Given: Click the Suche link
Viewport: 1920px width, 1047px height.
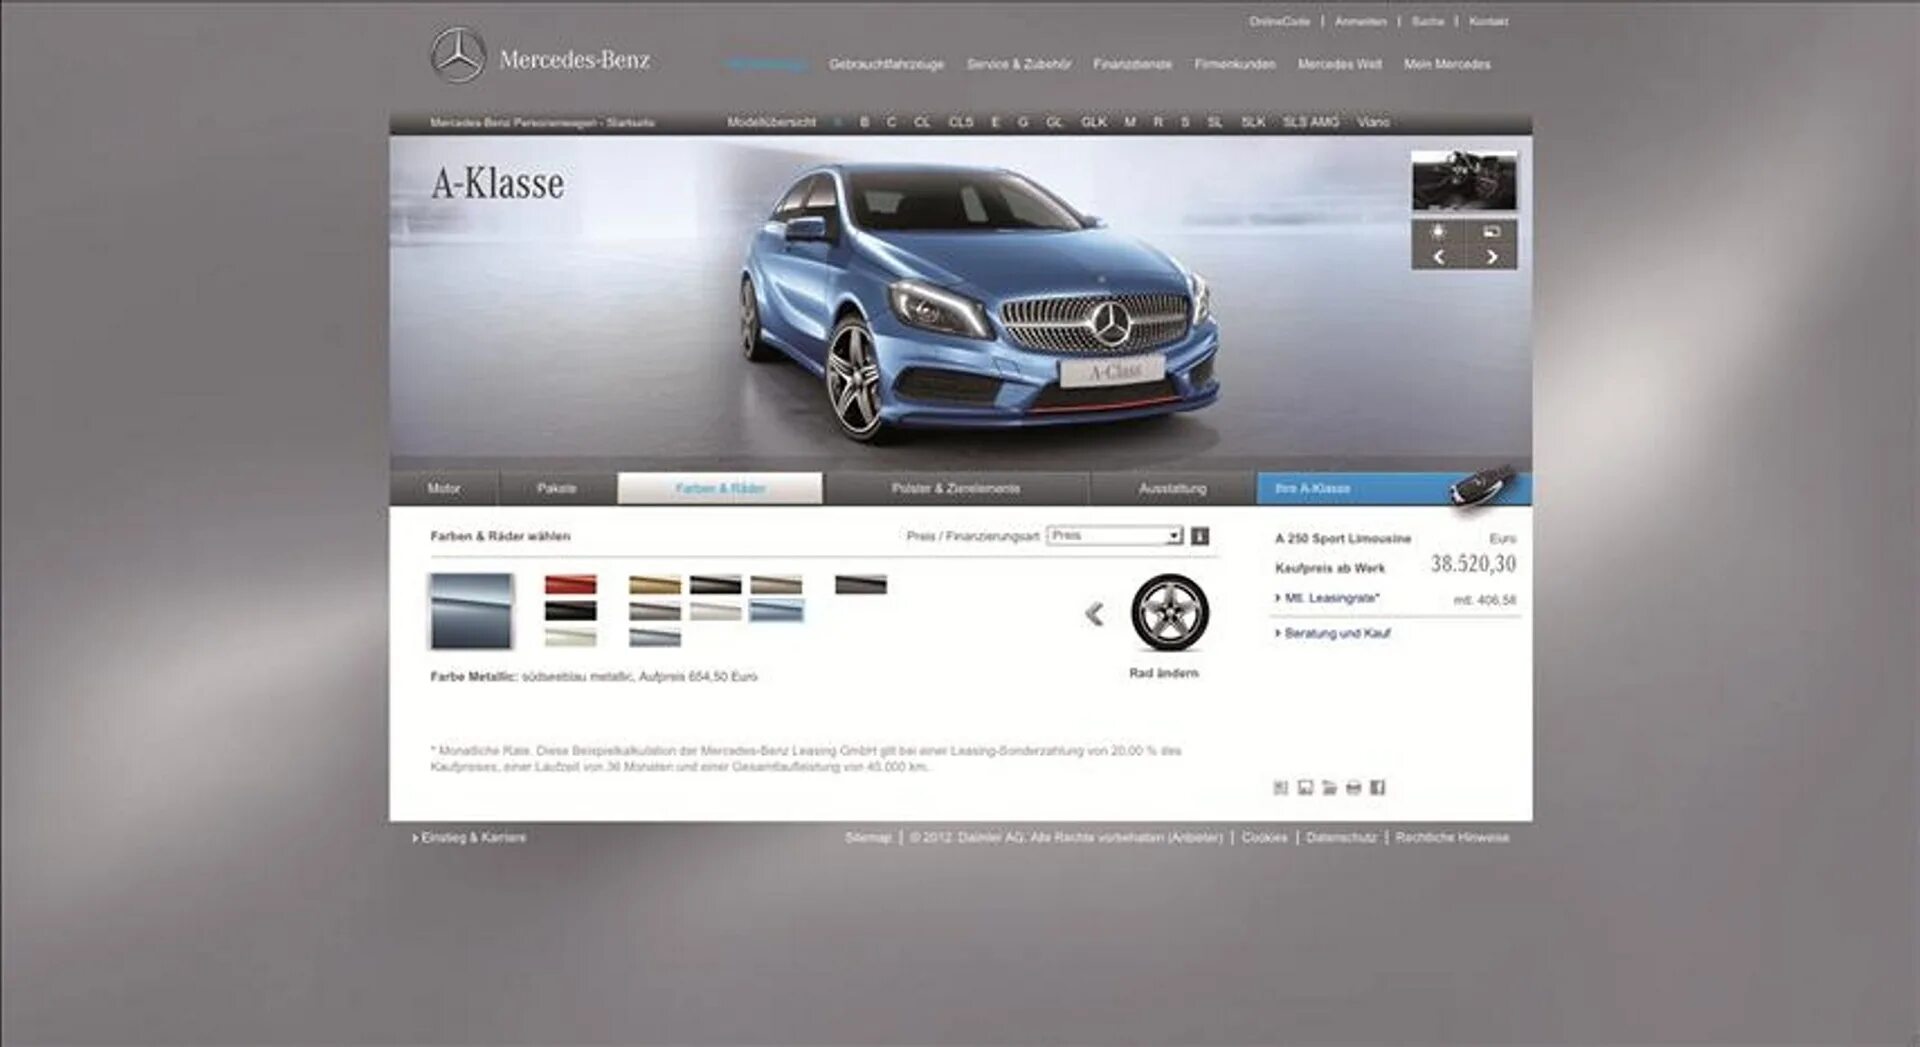Looking at the screenshot, I should (x=1427, y=21).
